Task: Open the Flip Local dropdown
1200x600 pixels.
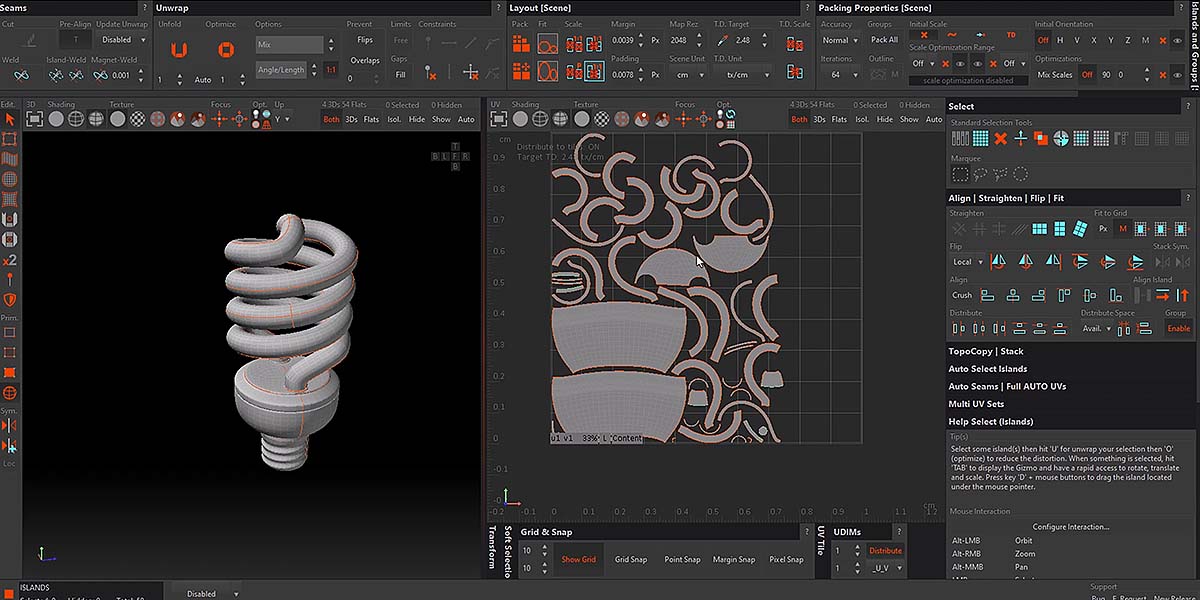Action: click(x=967, y=262)
